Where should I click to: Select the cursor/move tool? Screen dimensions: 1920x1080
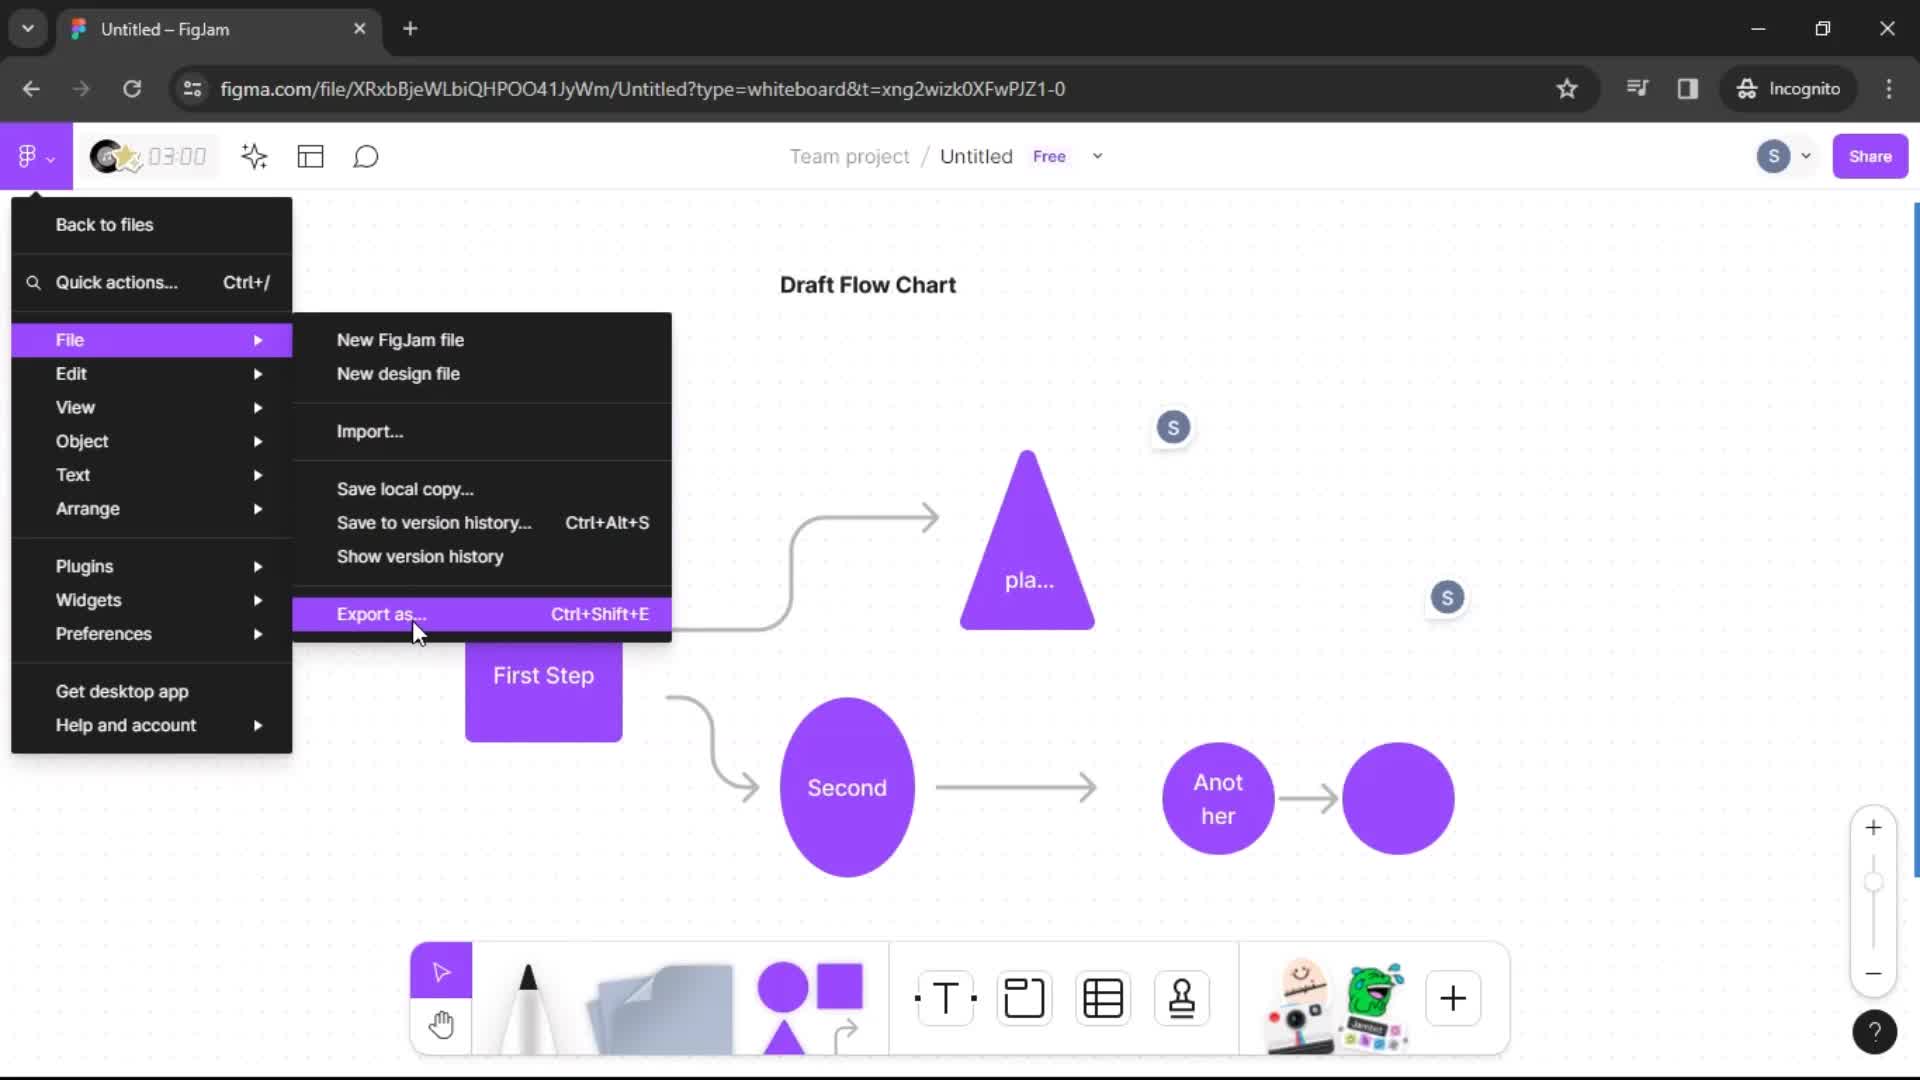[x=442, y=971]
